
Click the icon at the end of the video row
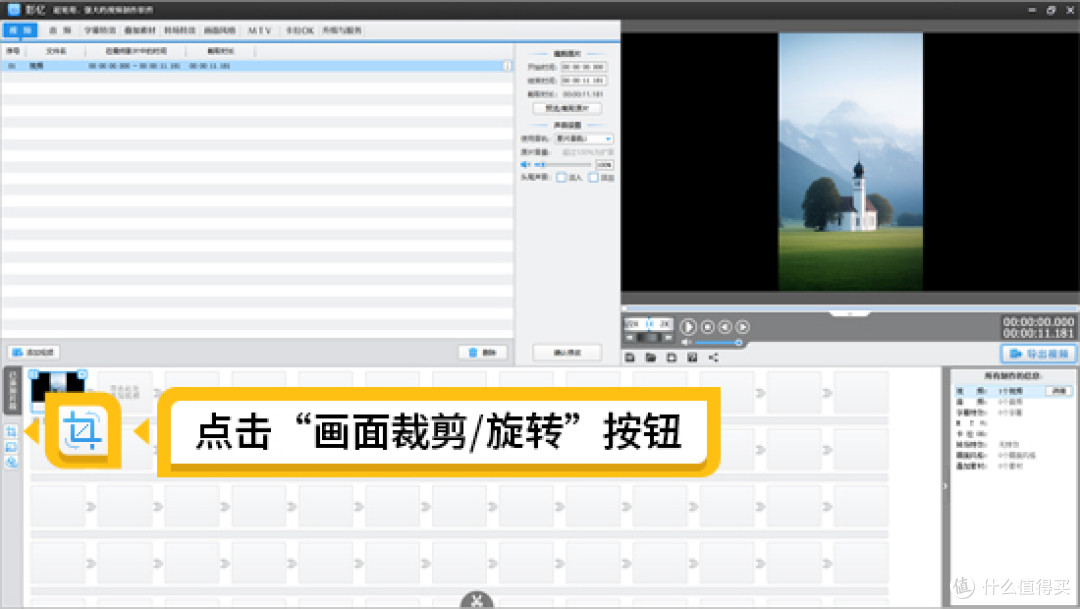(x=507, y=66)
